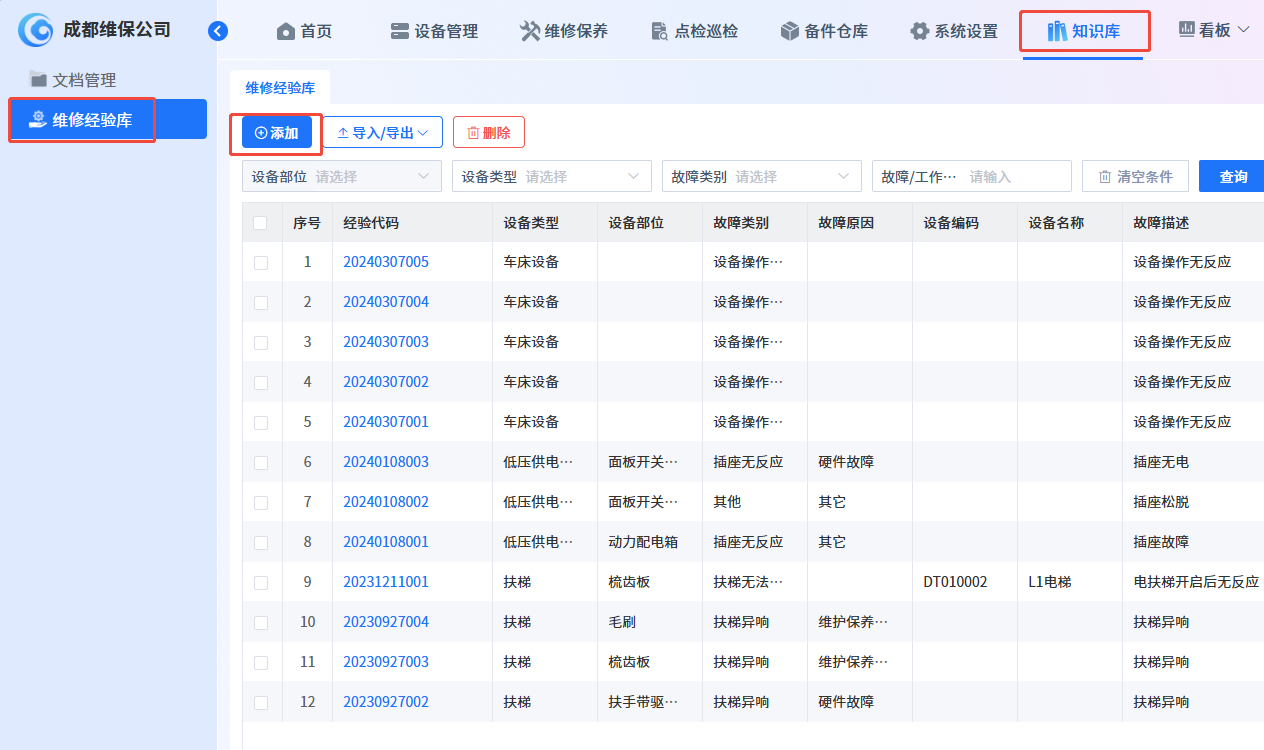Collapse sidebar with the arrow icon
1264x750 pixels.
[x=218, y=31]
